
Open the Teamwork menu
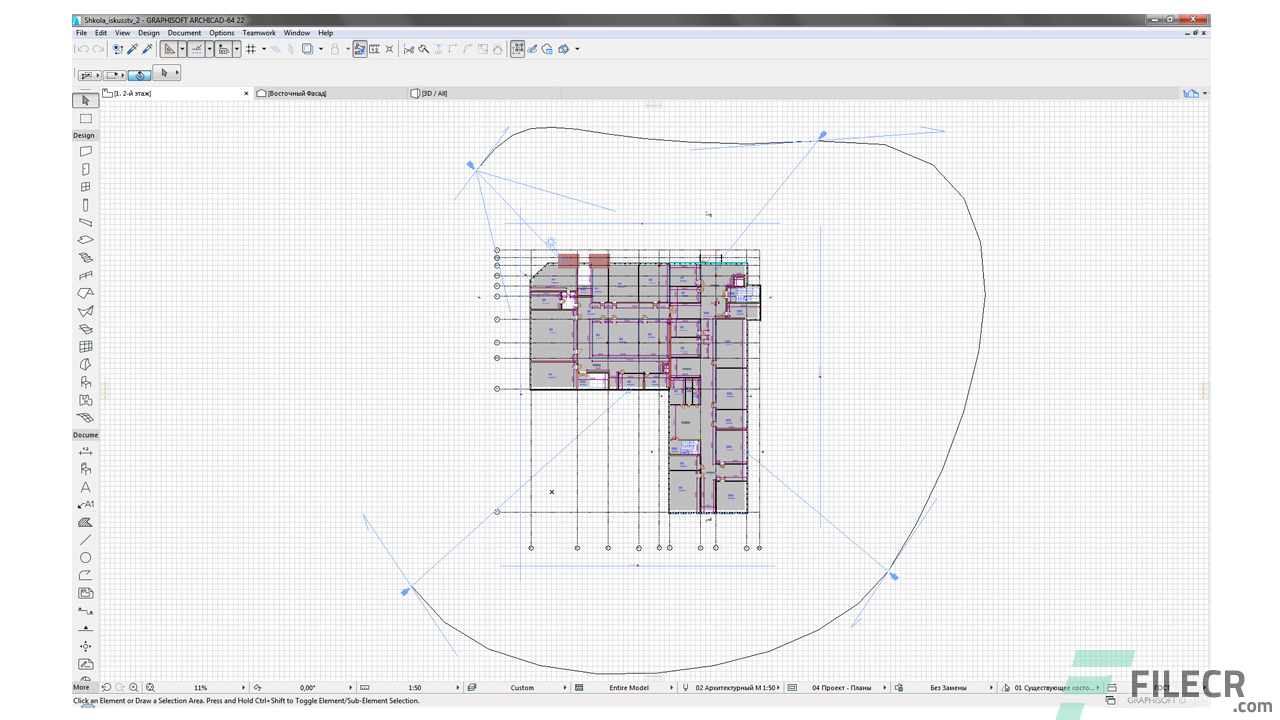[x=259, y=32]
